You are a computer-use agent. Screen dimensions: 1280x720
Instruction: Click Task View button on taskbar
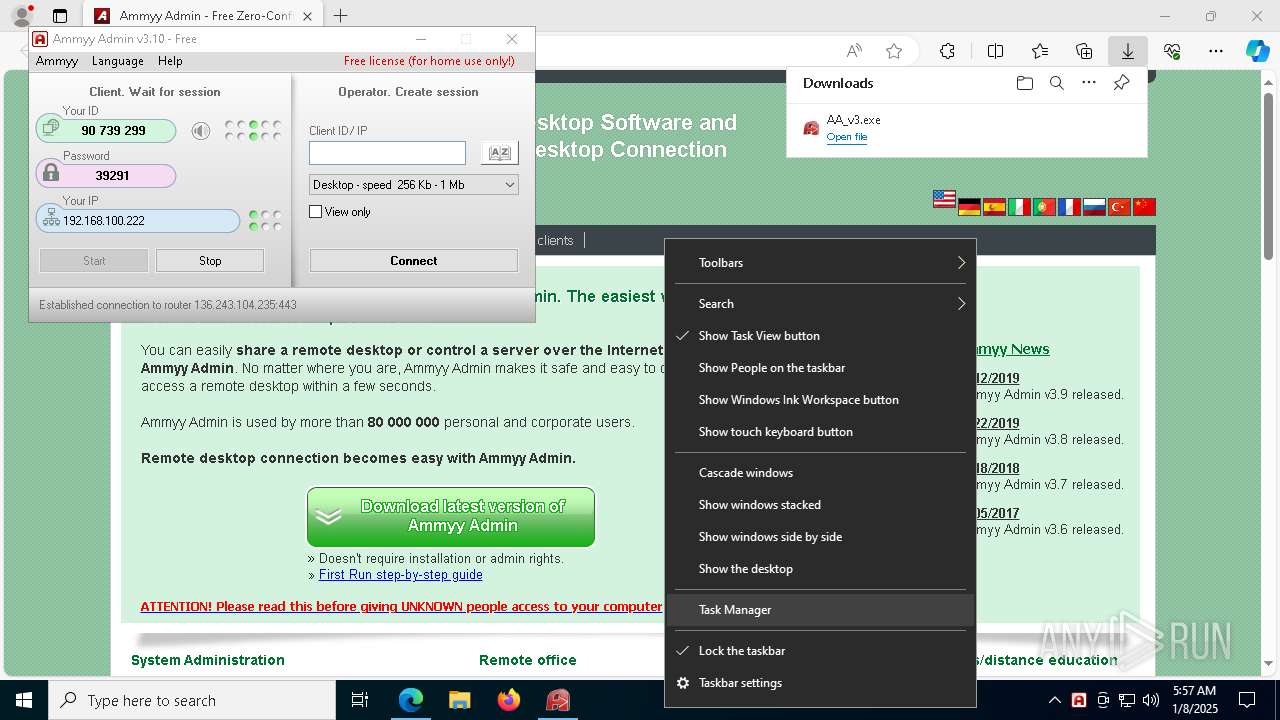coord(360,700)
